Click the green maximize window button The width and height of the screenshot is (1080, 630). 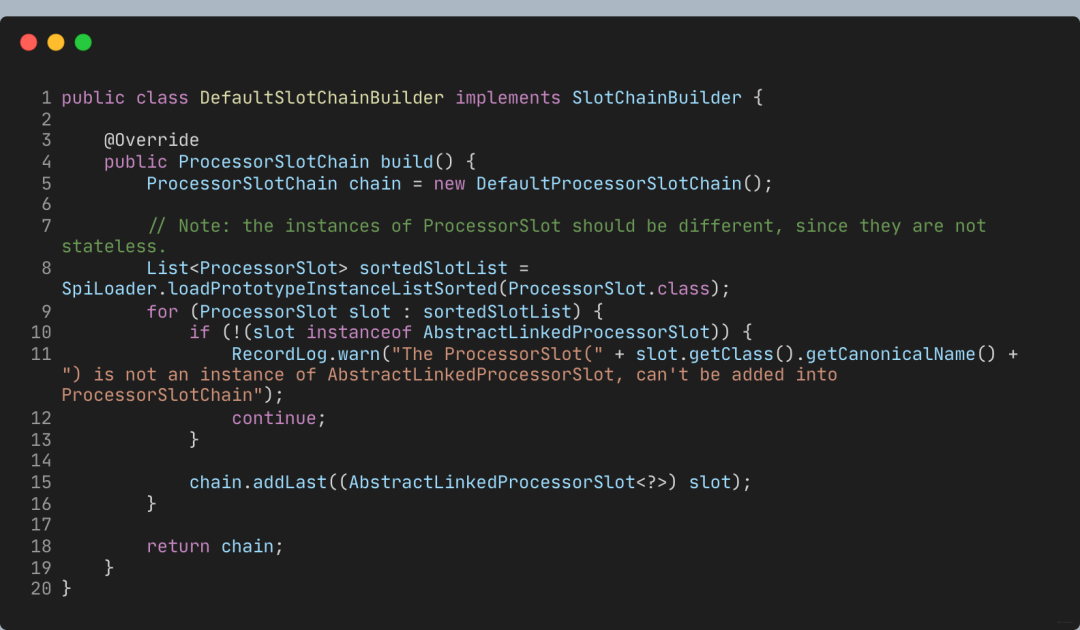pyautogui.click(x=83, y=42)
